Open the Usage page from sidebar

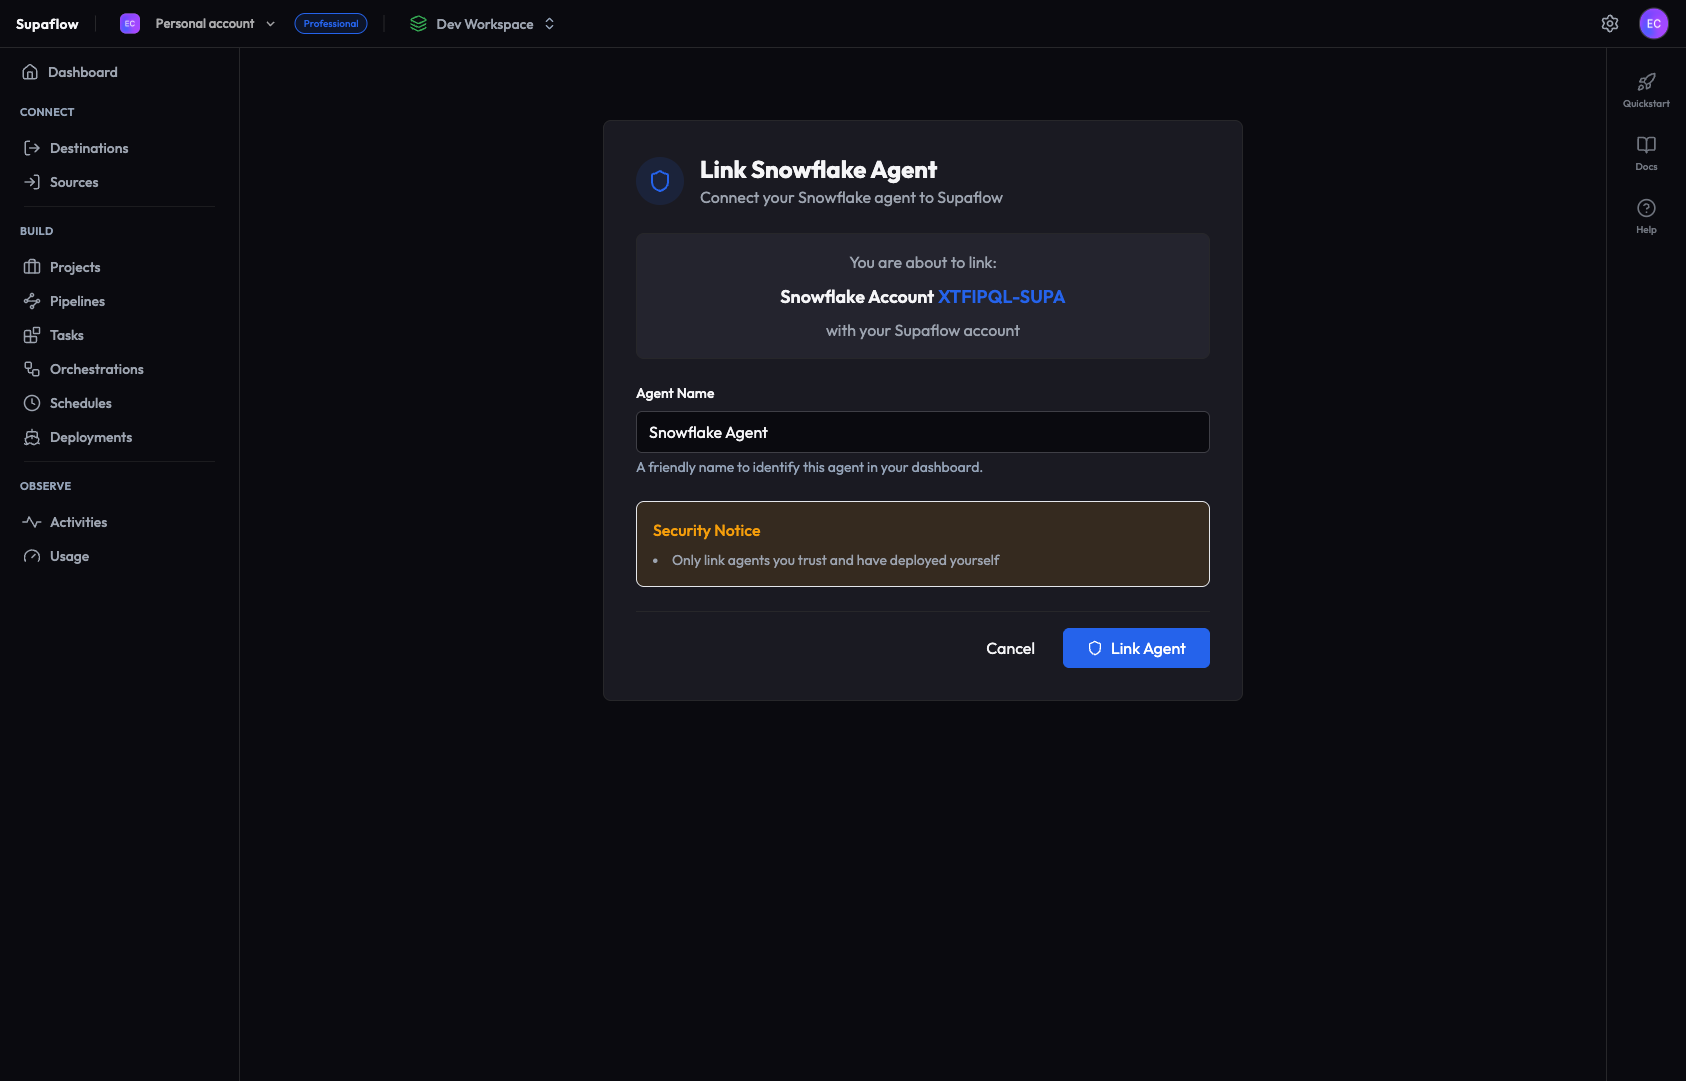coord(68,556)
